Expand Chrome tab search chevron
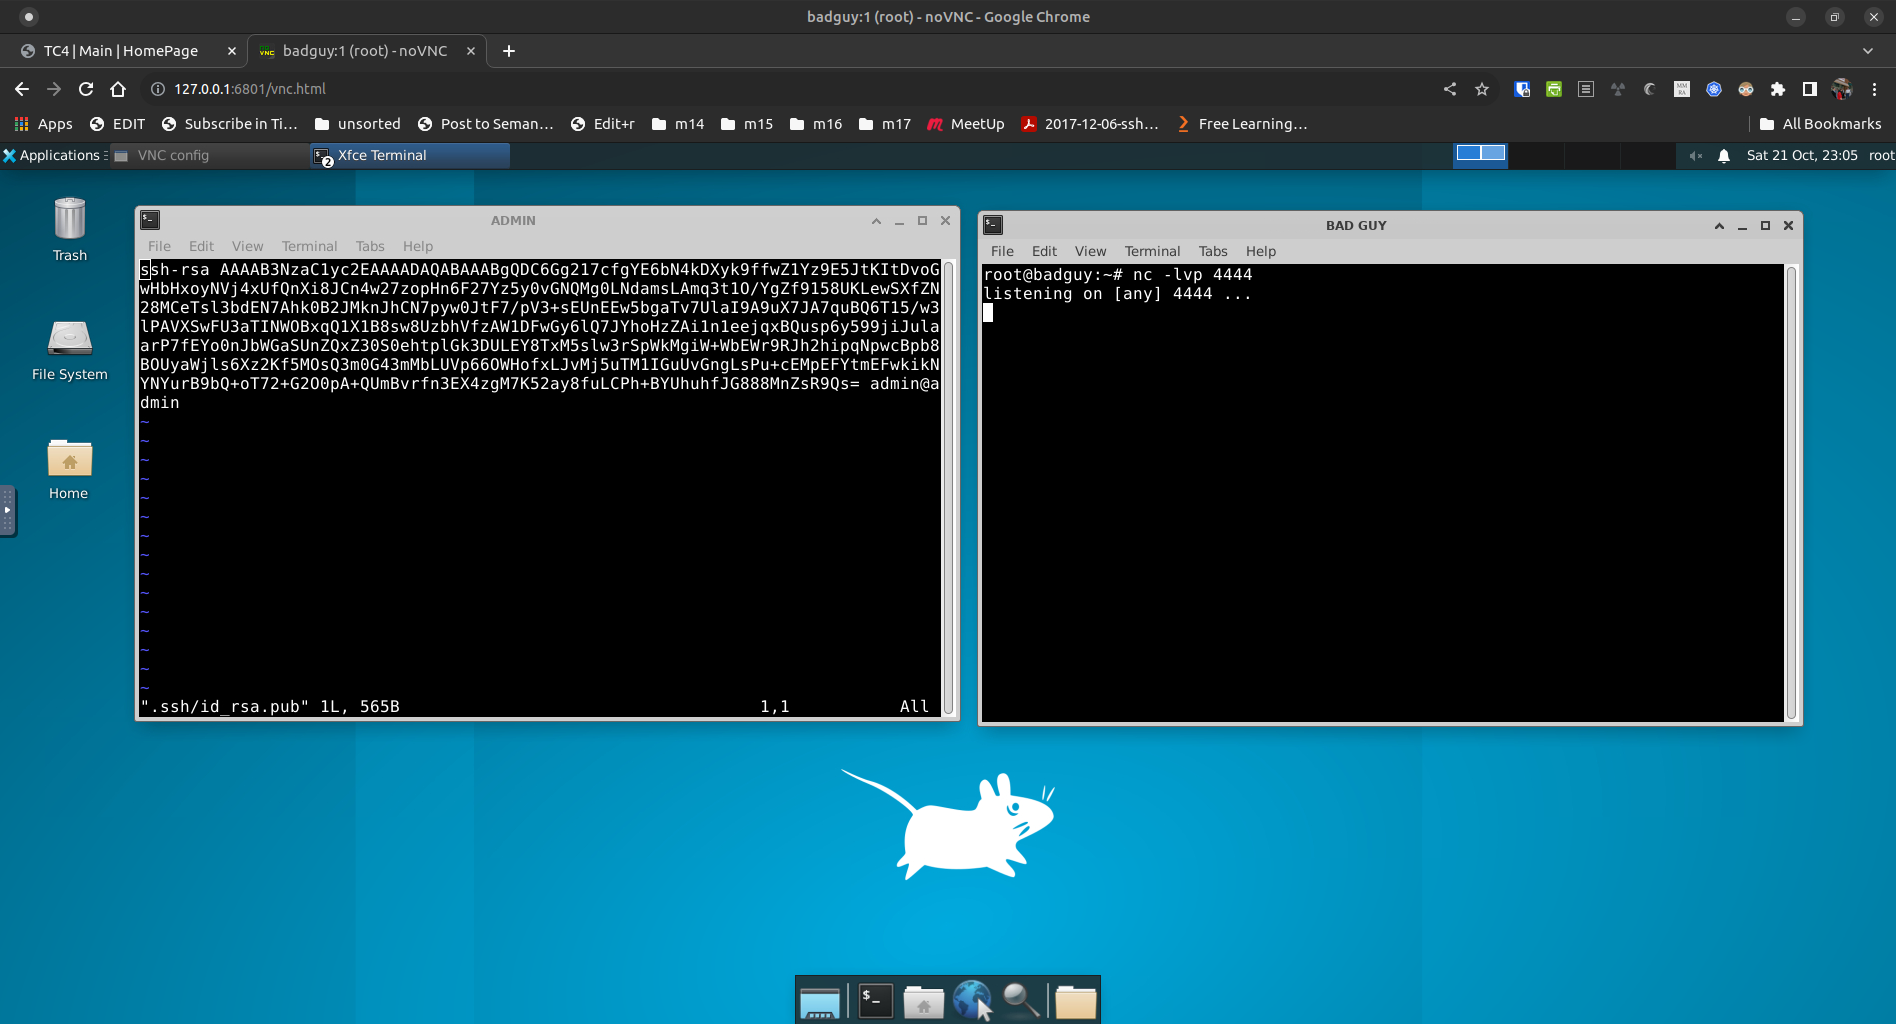Image resolution: width=1896 pixels, height=1024 pixels. [x=1868, y=51]
